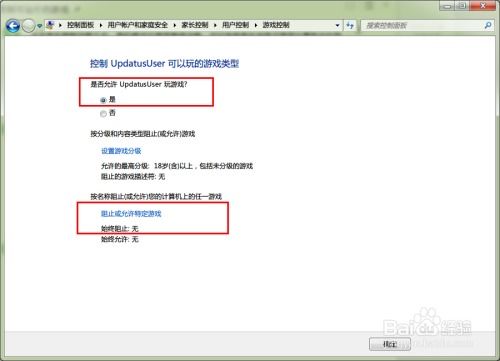Select the 否 radio button
This screenshot has height=361, width=500.
tap(103, 114)
